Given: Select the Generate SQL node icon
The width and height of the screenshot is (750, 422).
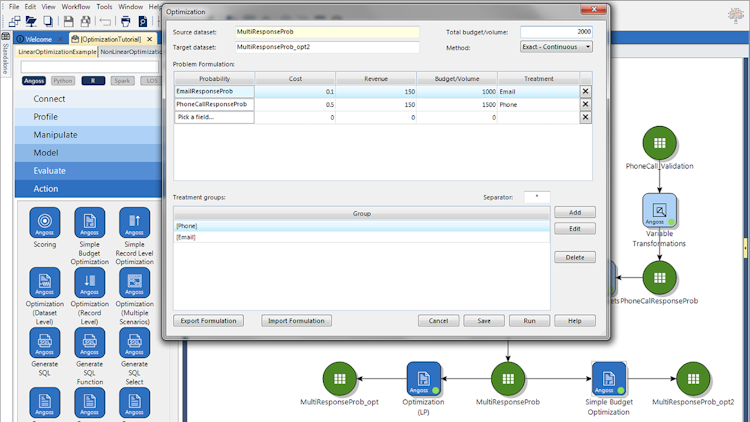Looking at the screenshot, I should click(44, 343).
